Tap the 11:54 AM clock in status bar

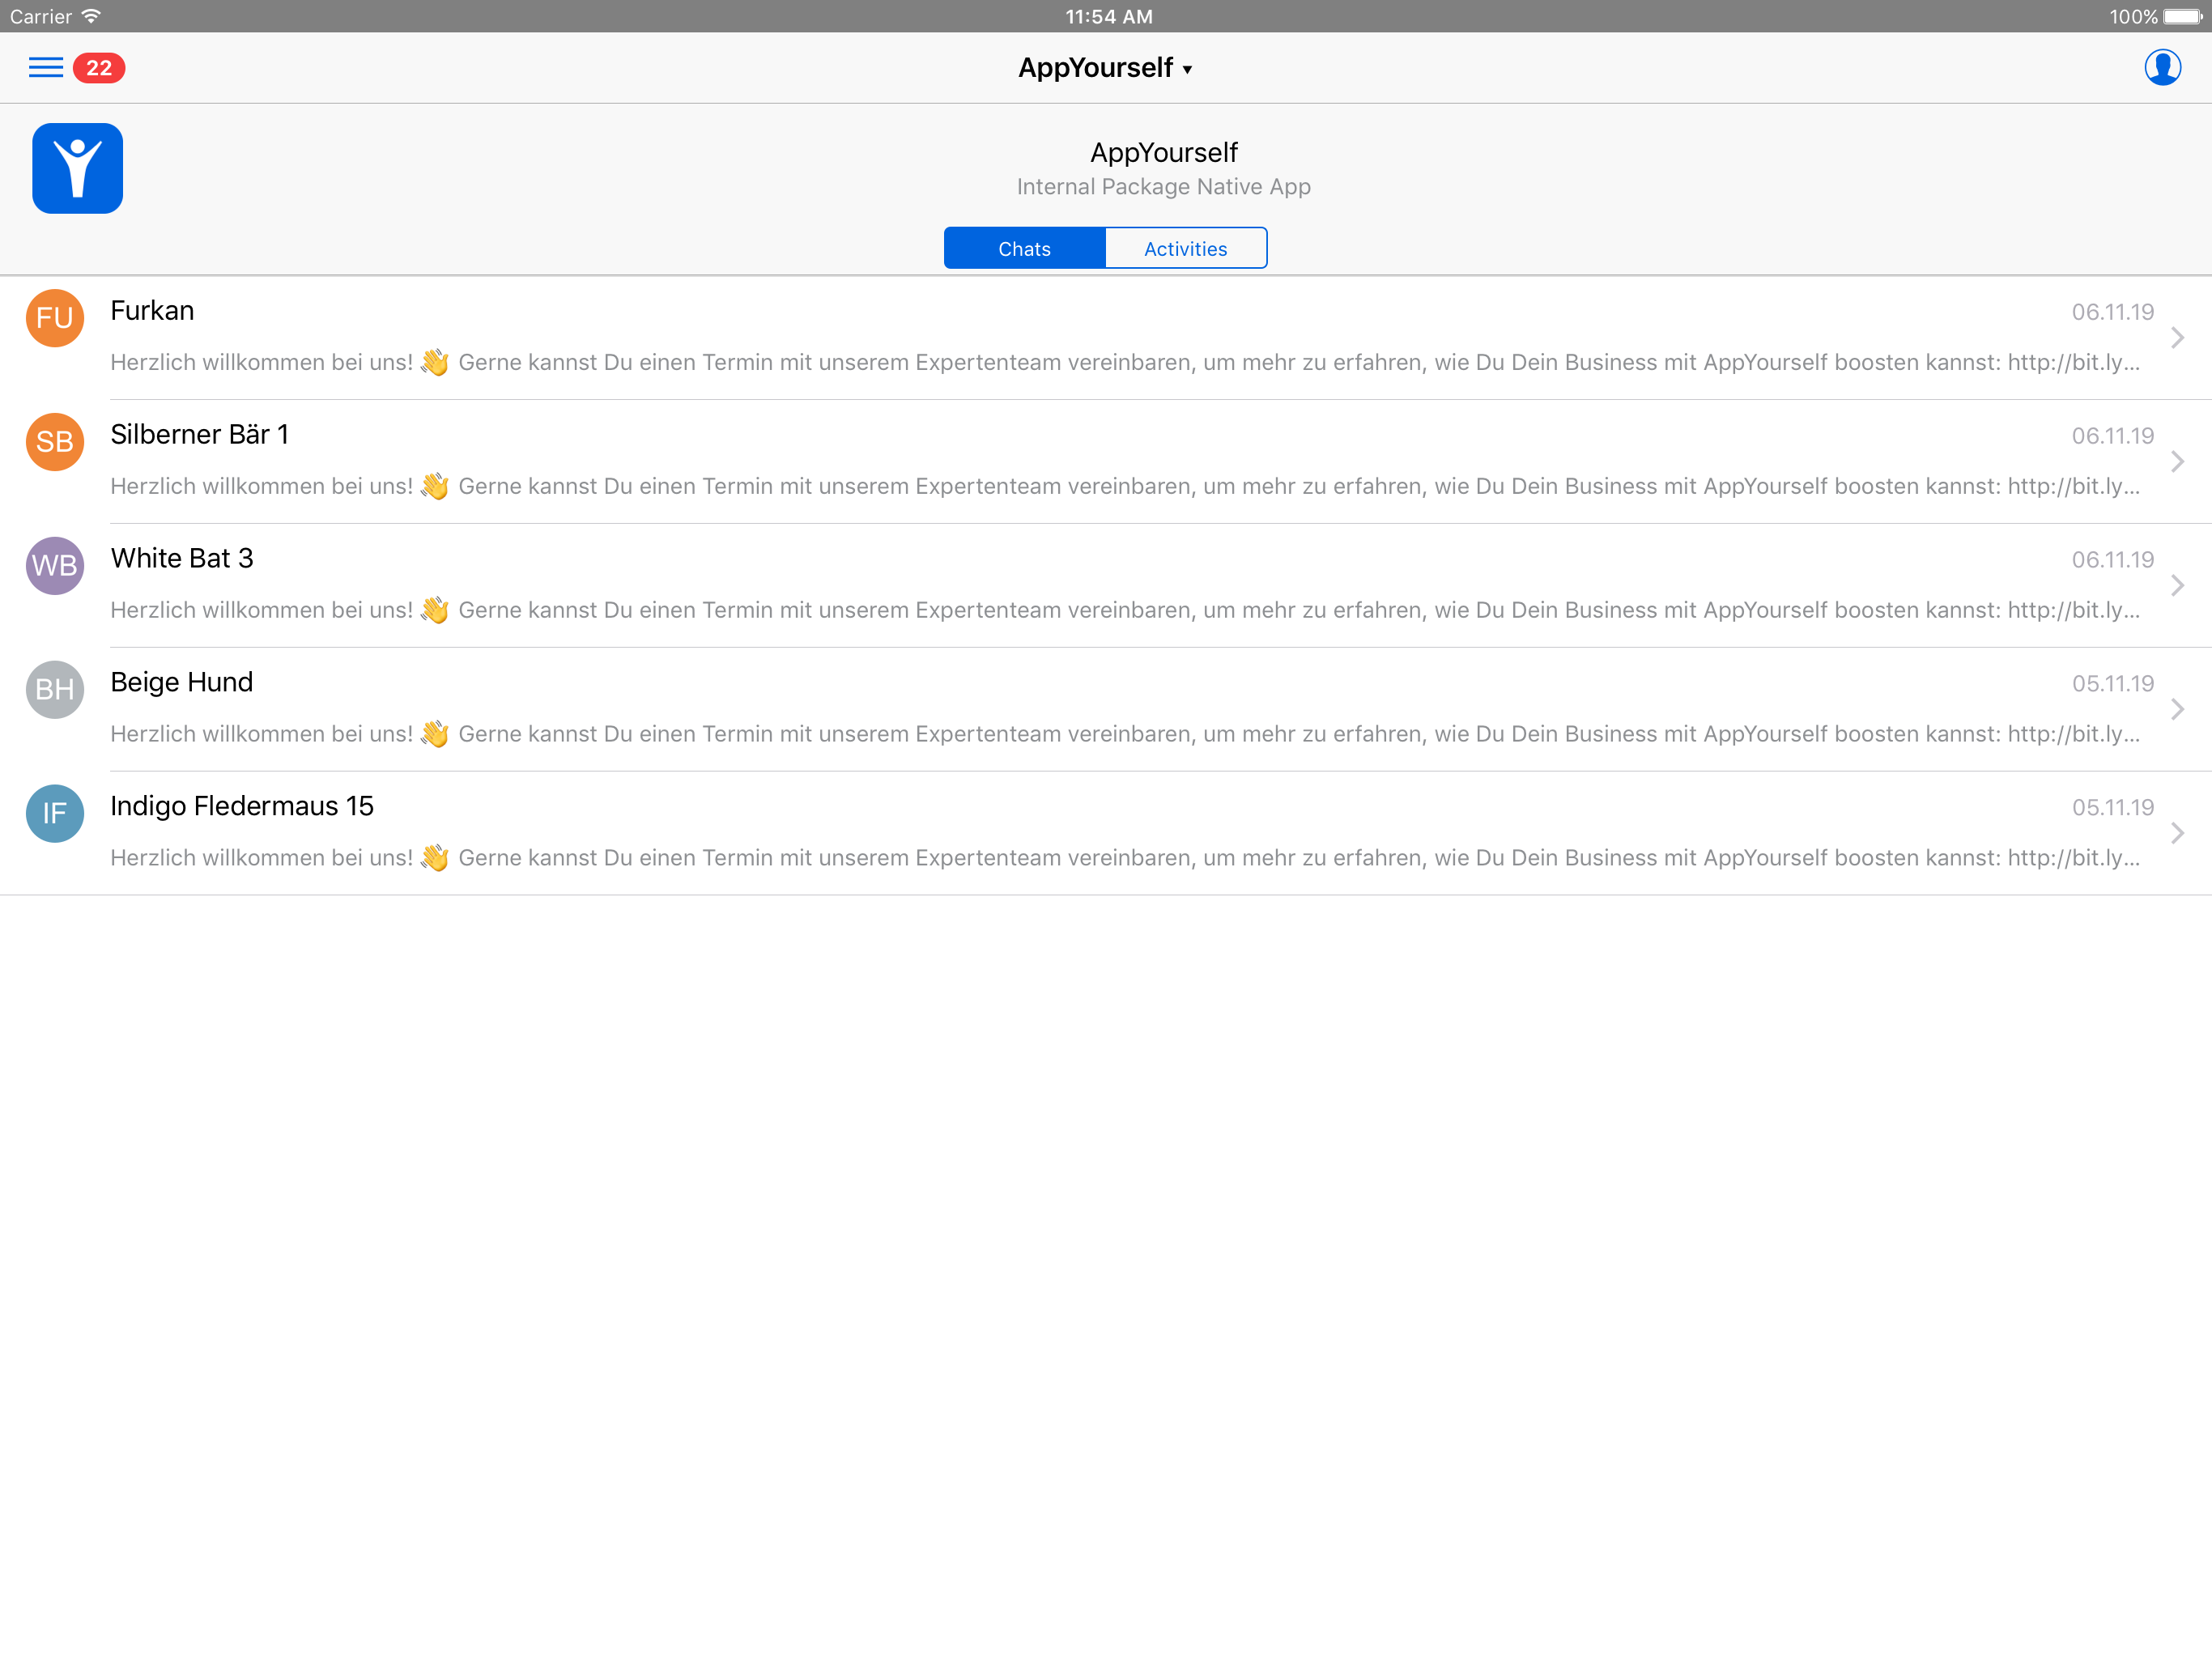click(1108, 16)
